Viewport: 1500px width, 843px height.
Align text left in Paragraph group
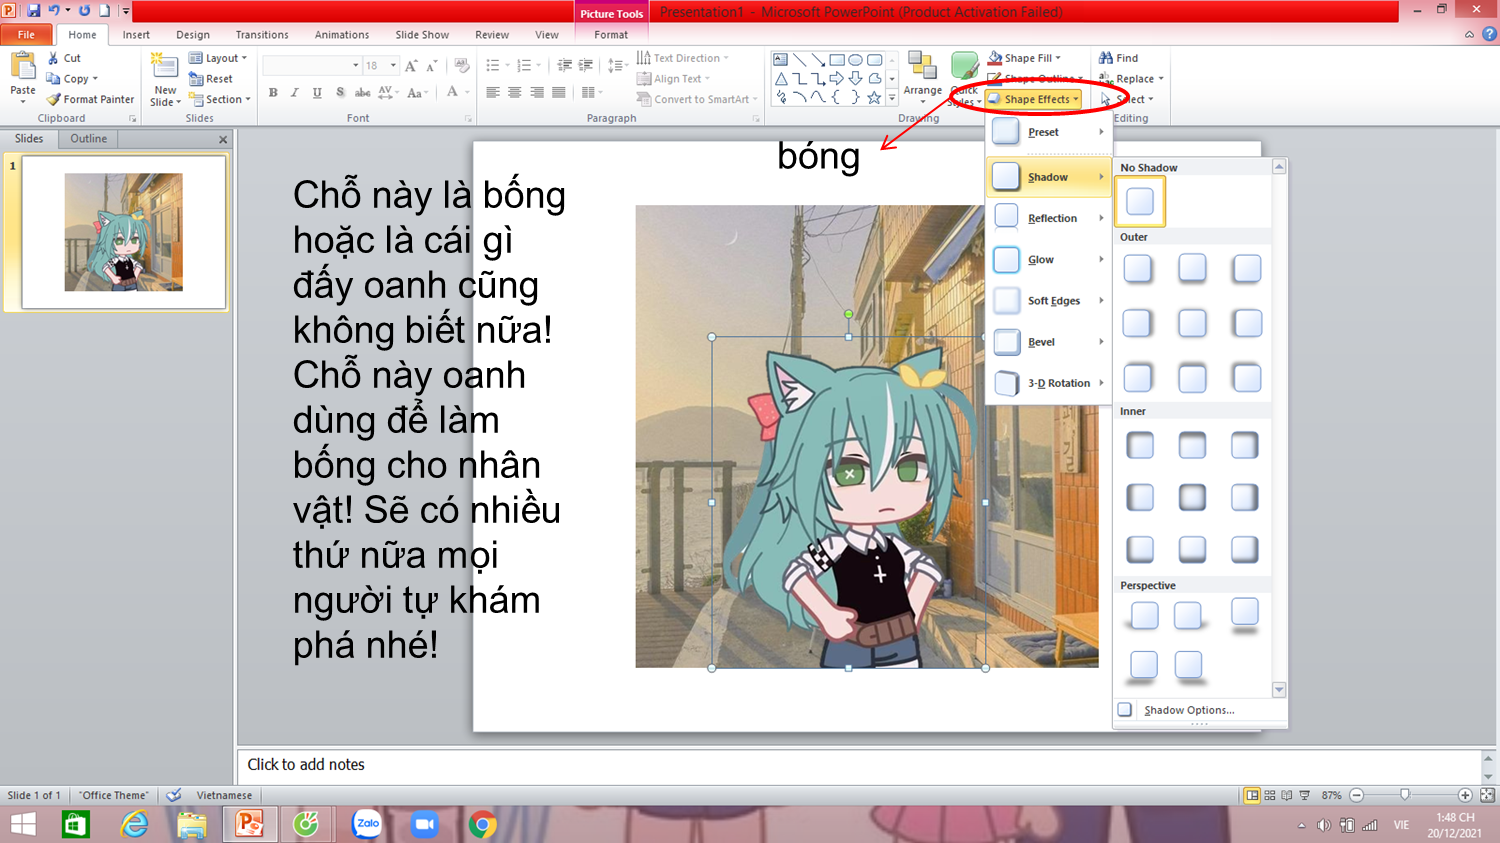(x=493, y=93)
